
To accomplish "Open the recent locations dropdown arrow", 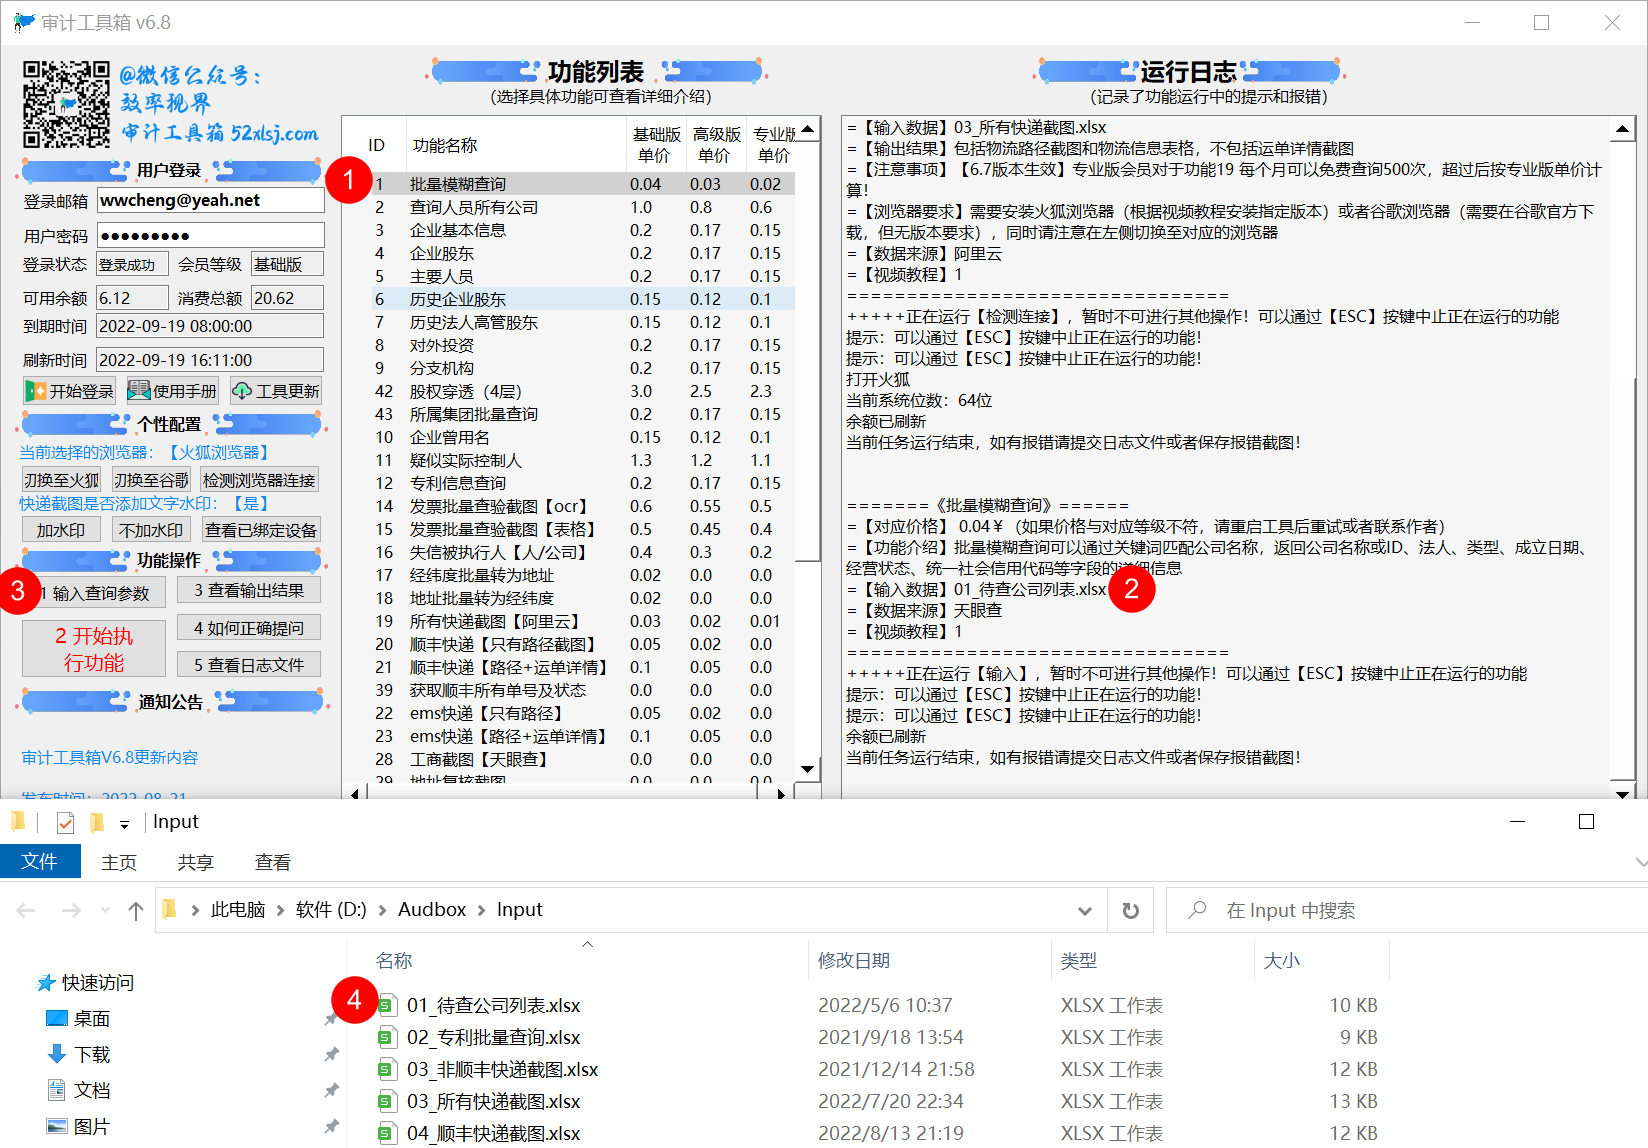I will click(x=105, y=910).
